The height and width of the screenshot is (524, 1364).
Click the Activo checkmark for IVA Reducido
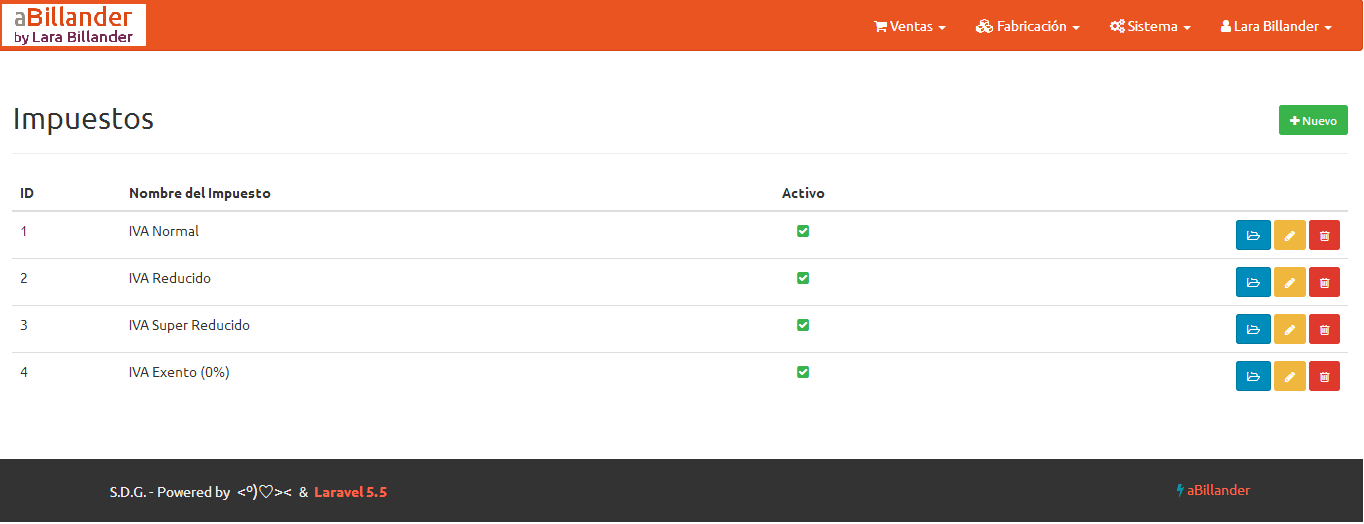click(803, 278)
